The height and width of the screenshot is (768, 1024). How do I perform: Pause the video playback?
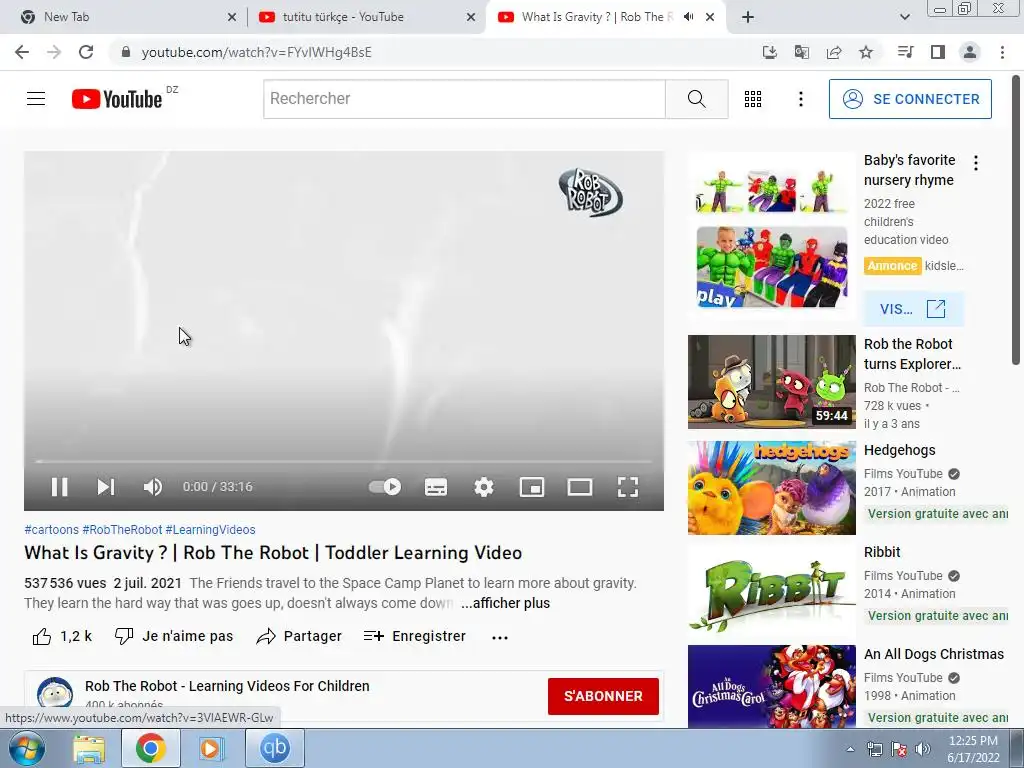(x=59, y=487)
